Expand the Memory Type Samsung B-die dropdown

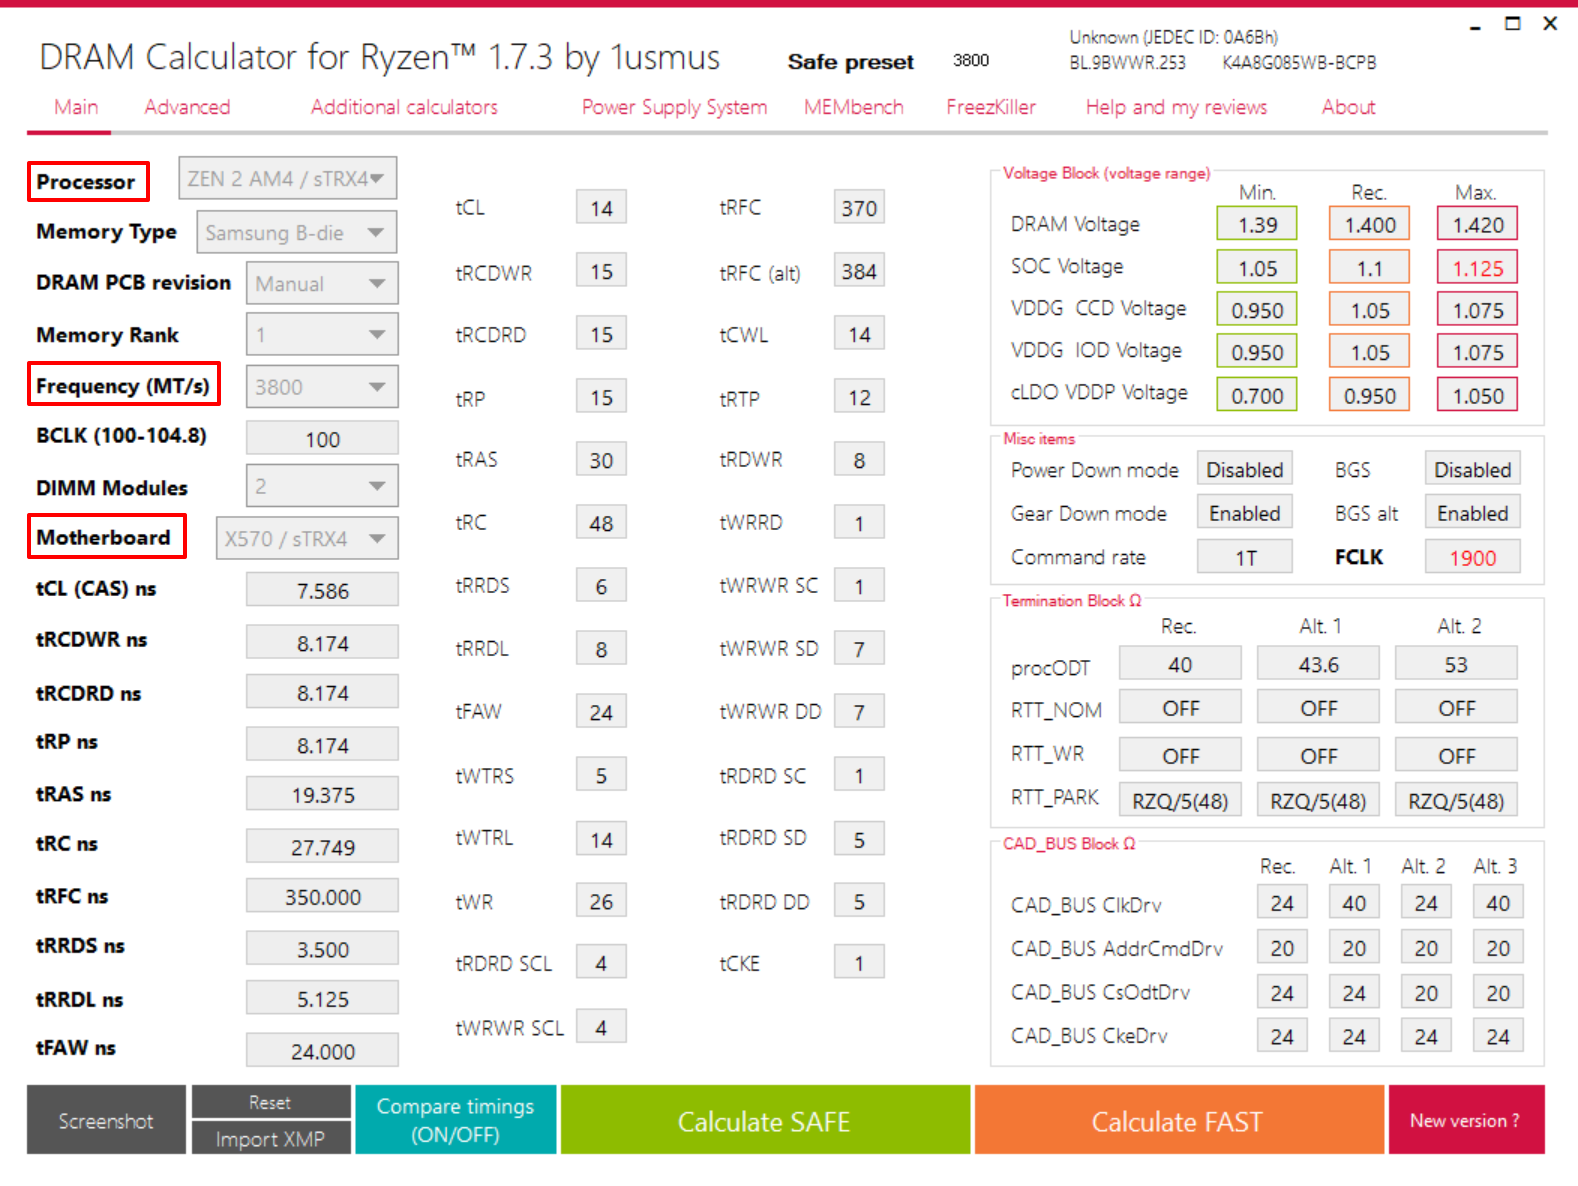tap(296, 232)
